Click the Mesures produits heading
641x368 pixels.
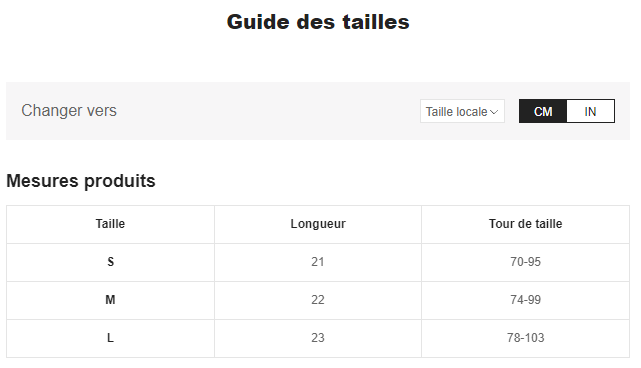tap(81, 181)
